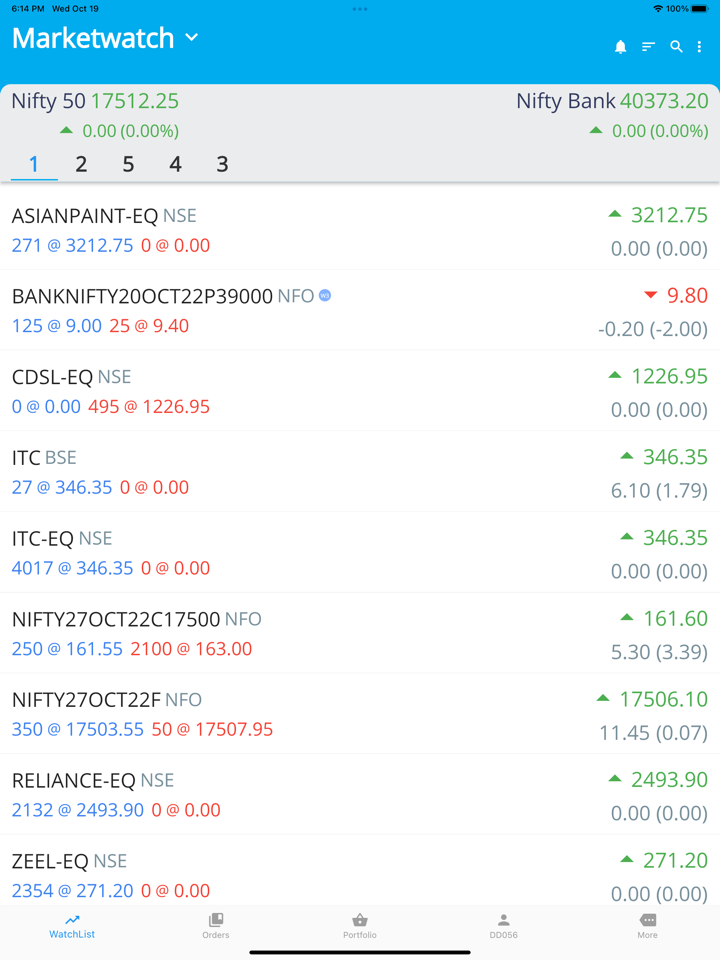Switch to watchlist tab 2
Viewport: 720px width, 960px height.
point(81,164)
